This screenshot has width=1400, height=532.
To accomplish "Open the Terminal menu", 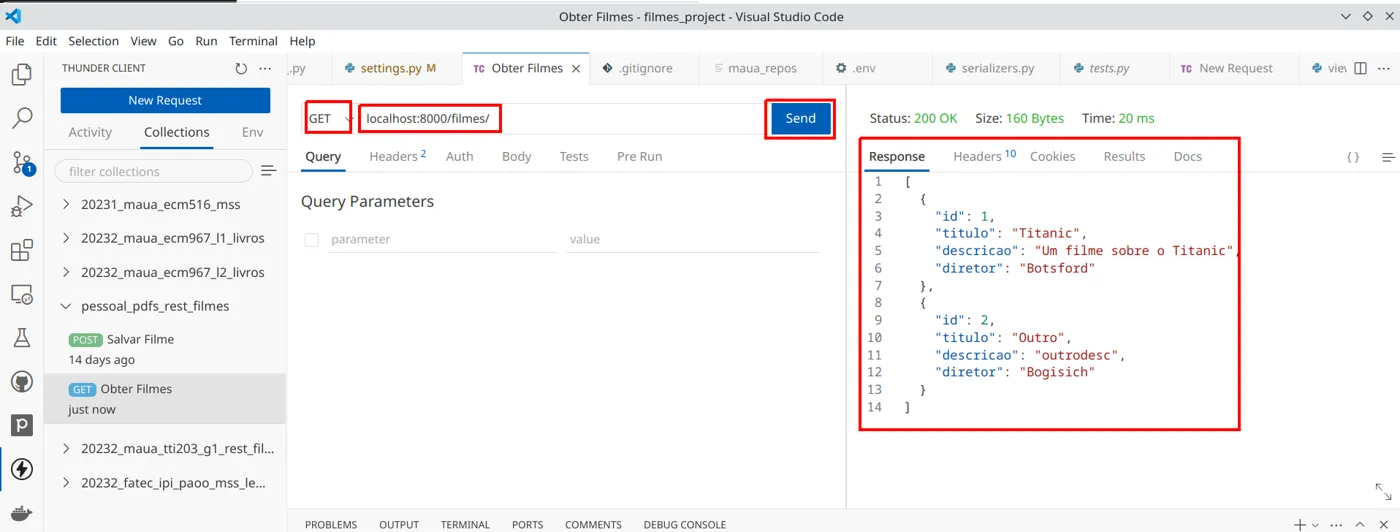I will click(253, 41).
